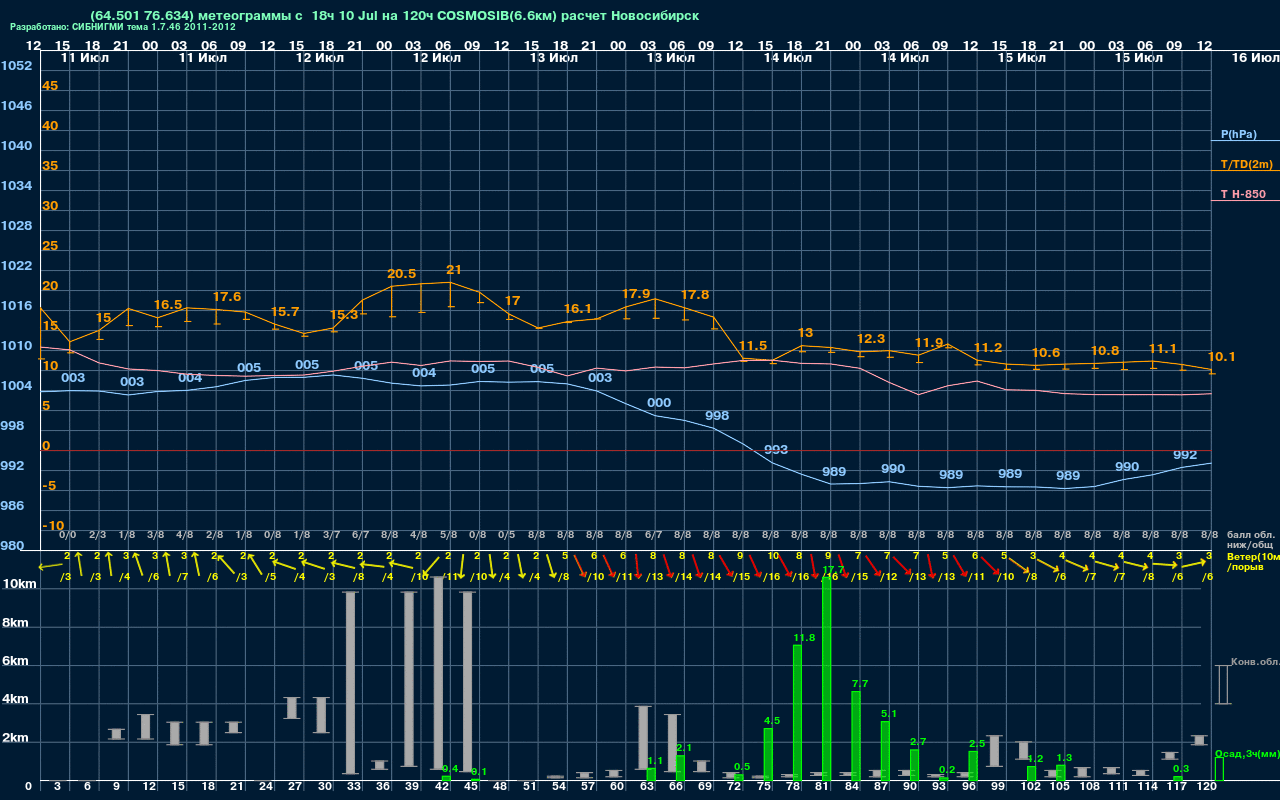The width and height of the screenshot is (1280, 800).
Task: Click the 980 pressure axis label
Action: coord(12,546)
